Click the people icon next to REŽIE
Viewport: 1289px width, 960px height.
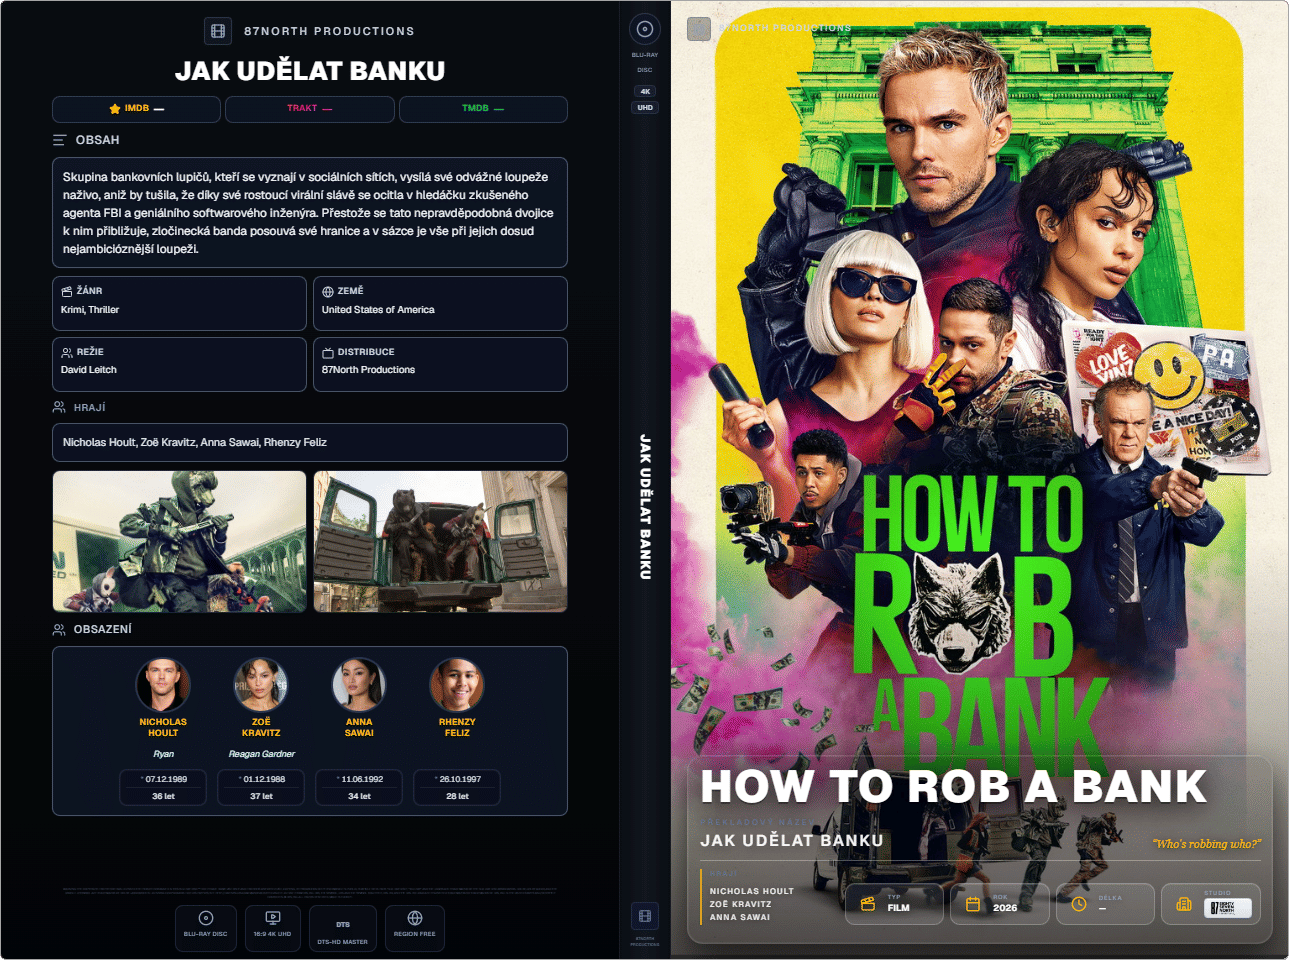67,352
